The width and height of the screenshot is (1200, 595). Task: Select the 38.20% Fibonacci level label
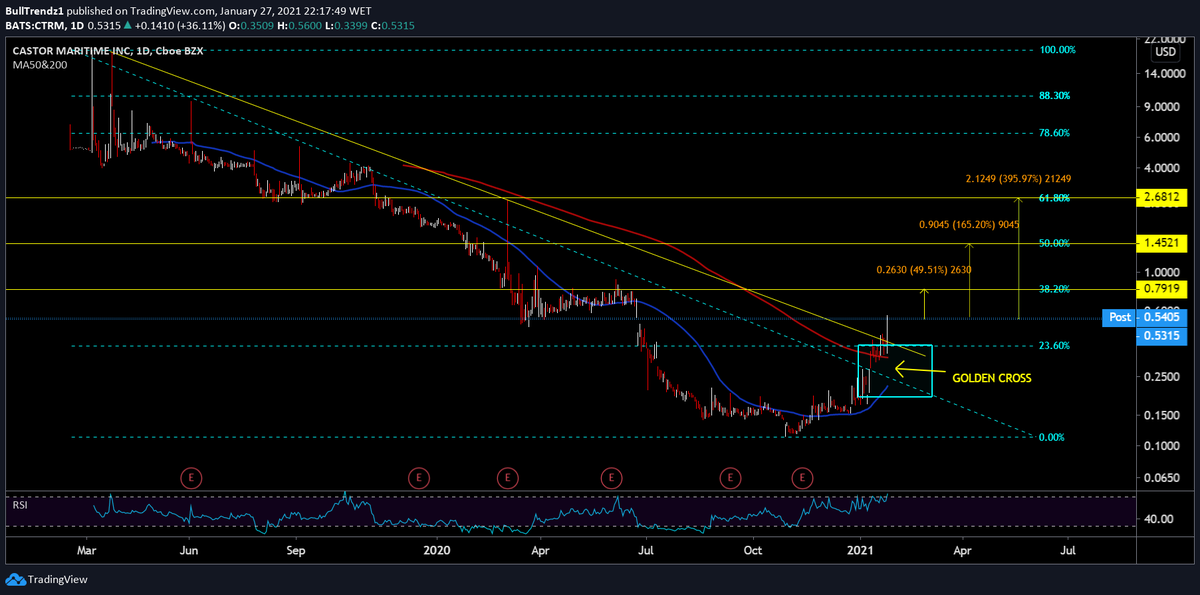click(1055, 290)
